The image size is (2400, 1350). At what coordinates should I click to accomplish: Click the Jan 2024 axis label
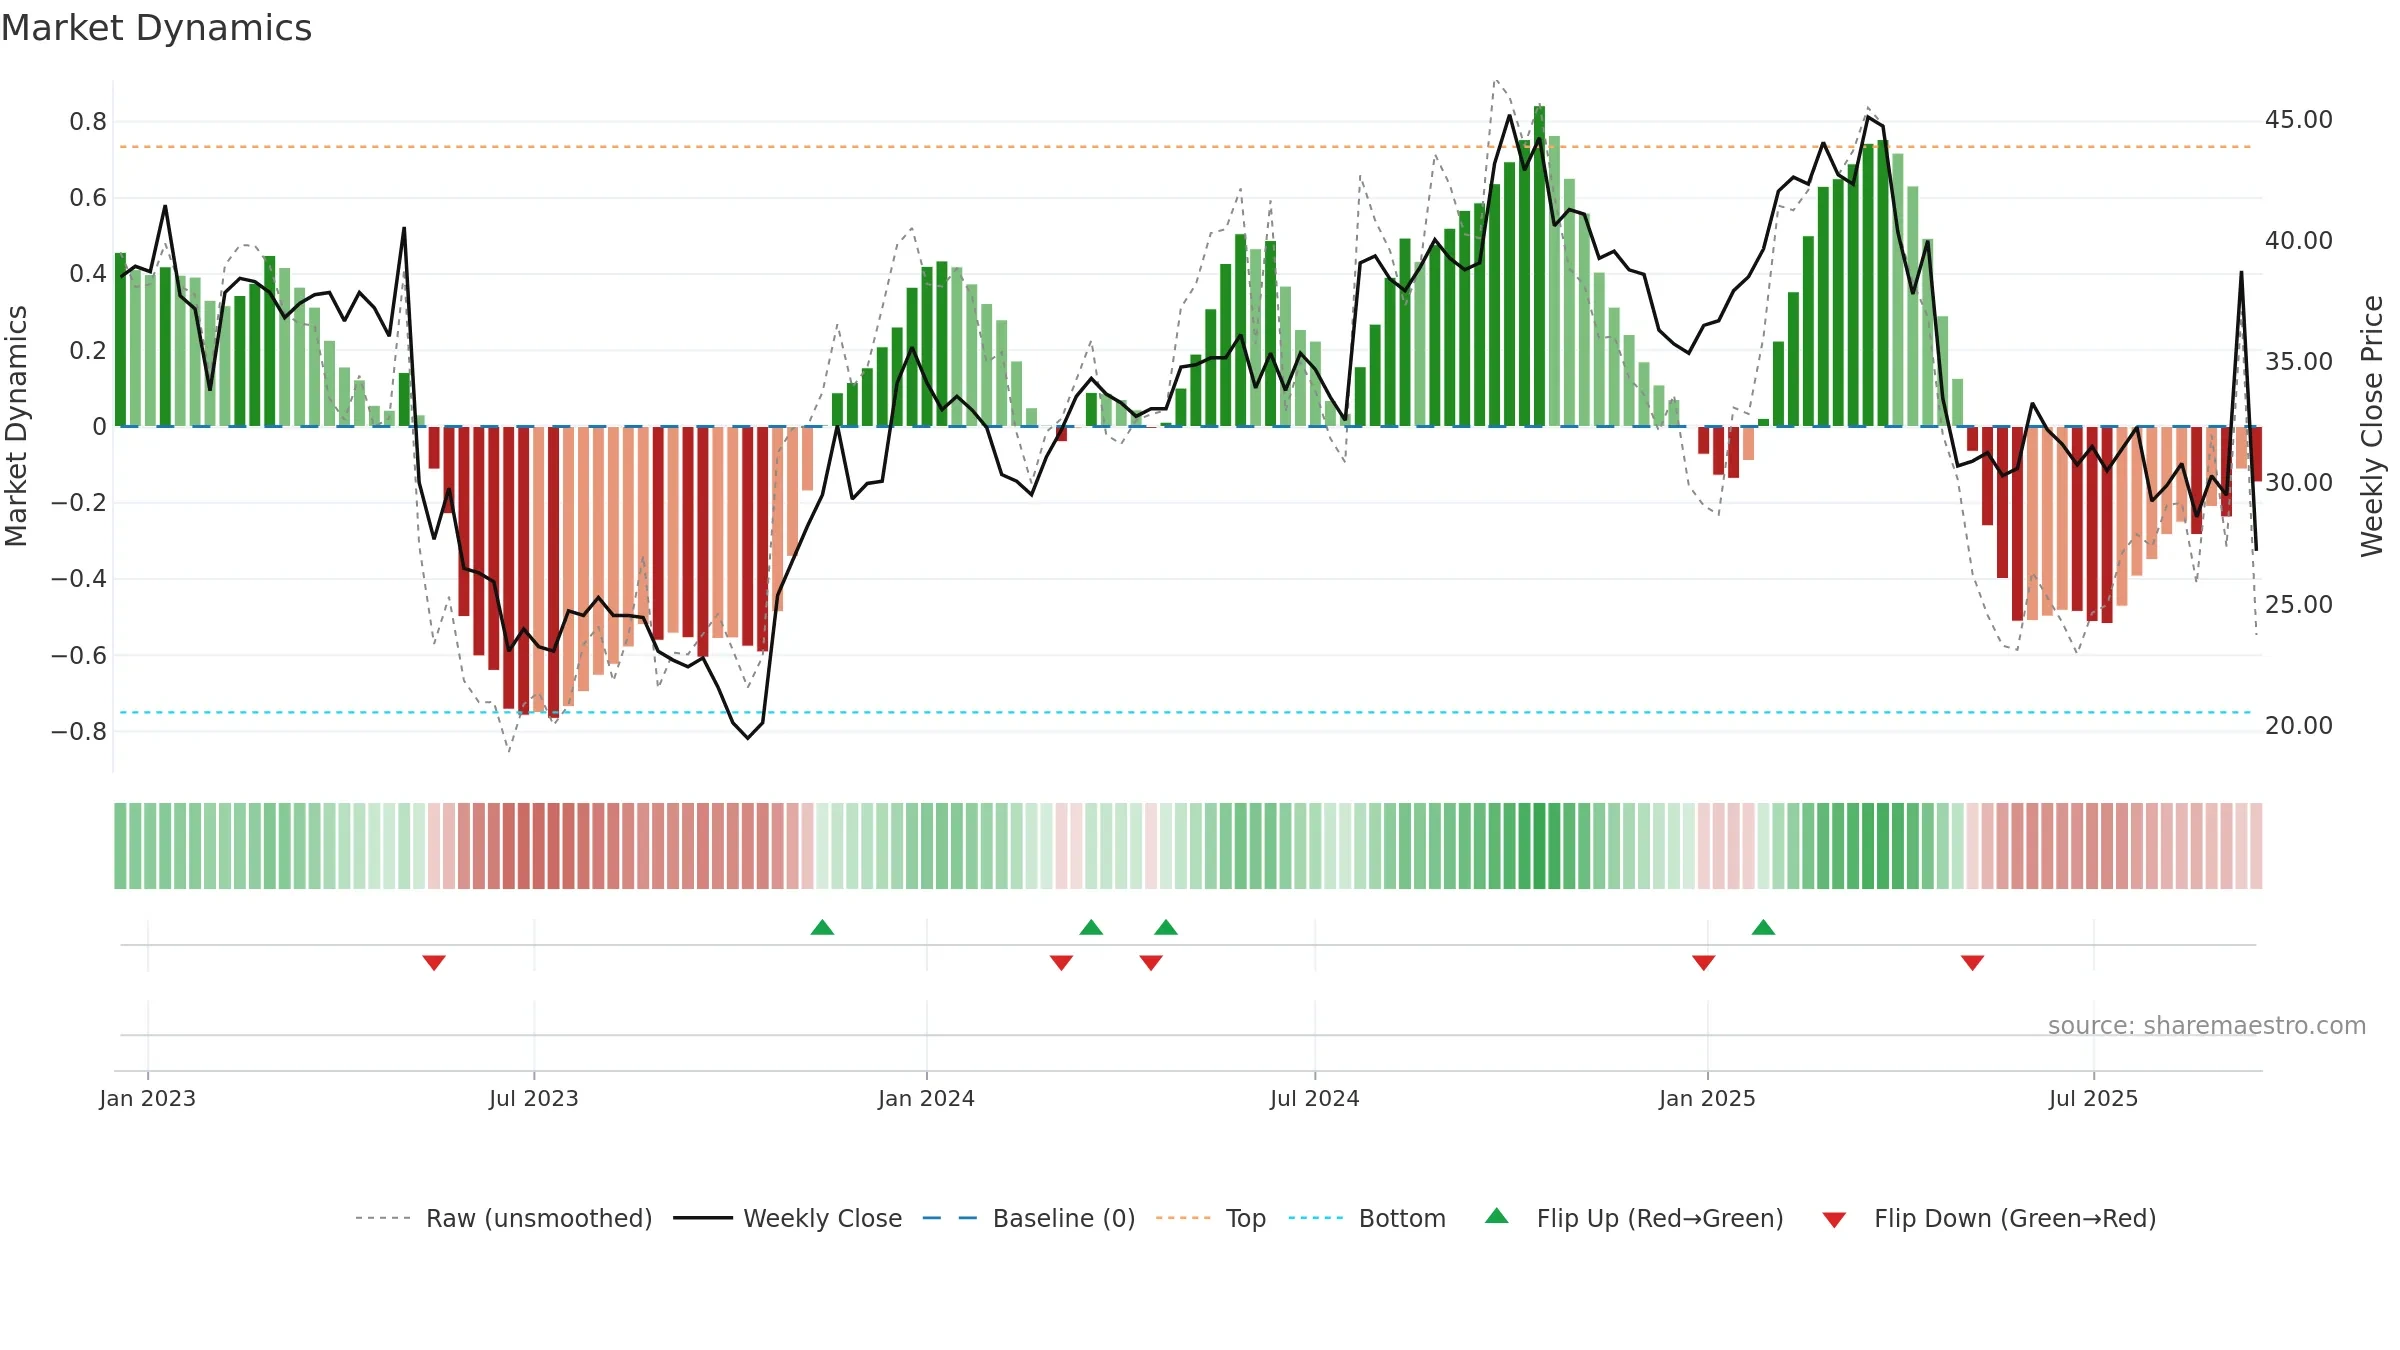(x=927, y=1098)
